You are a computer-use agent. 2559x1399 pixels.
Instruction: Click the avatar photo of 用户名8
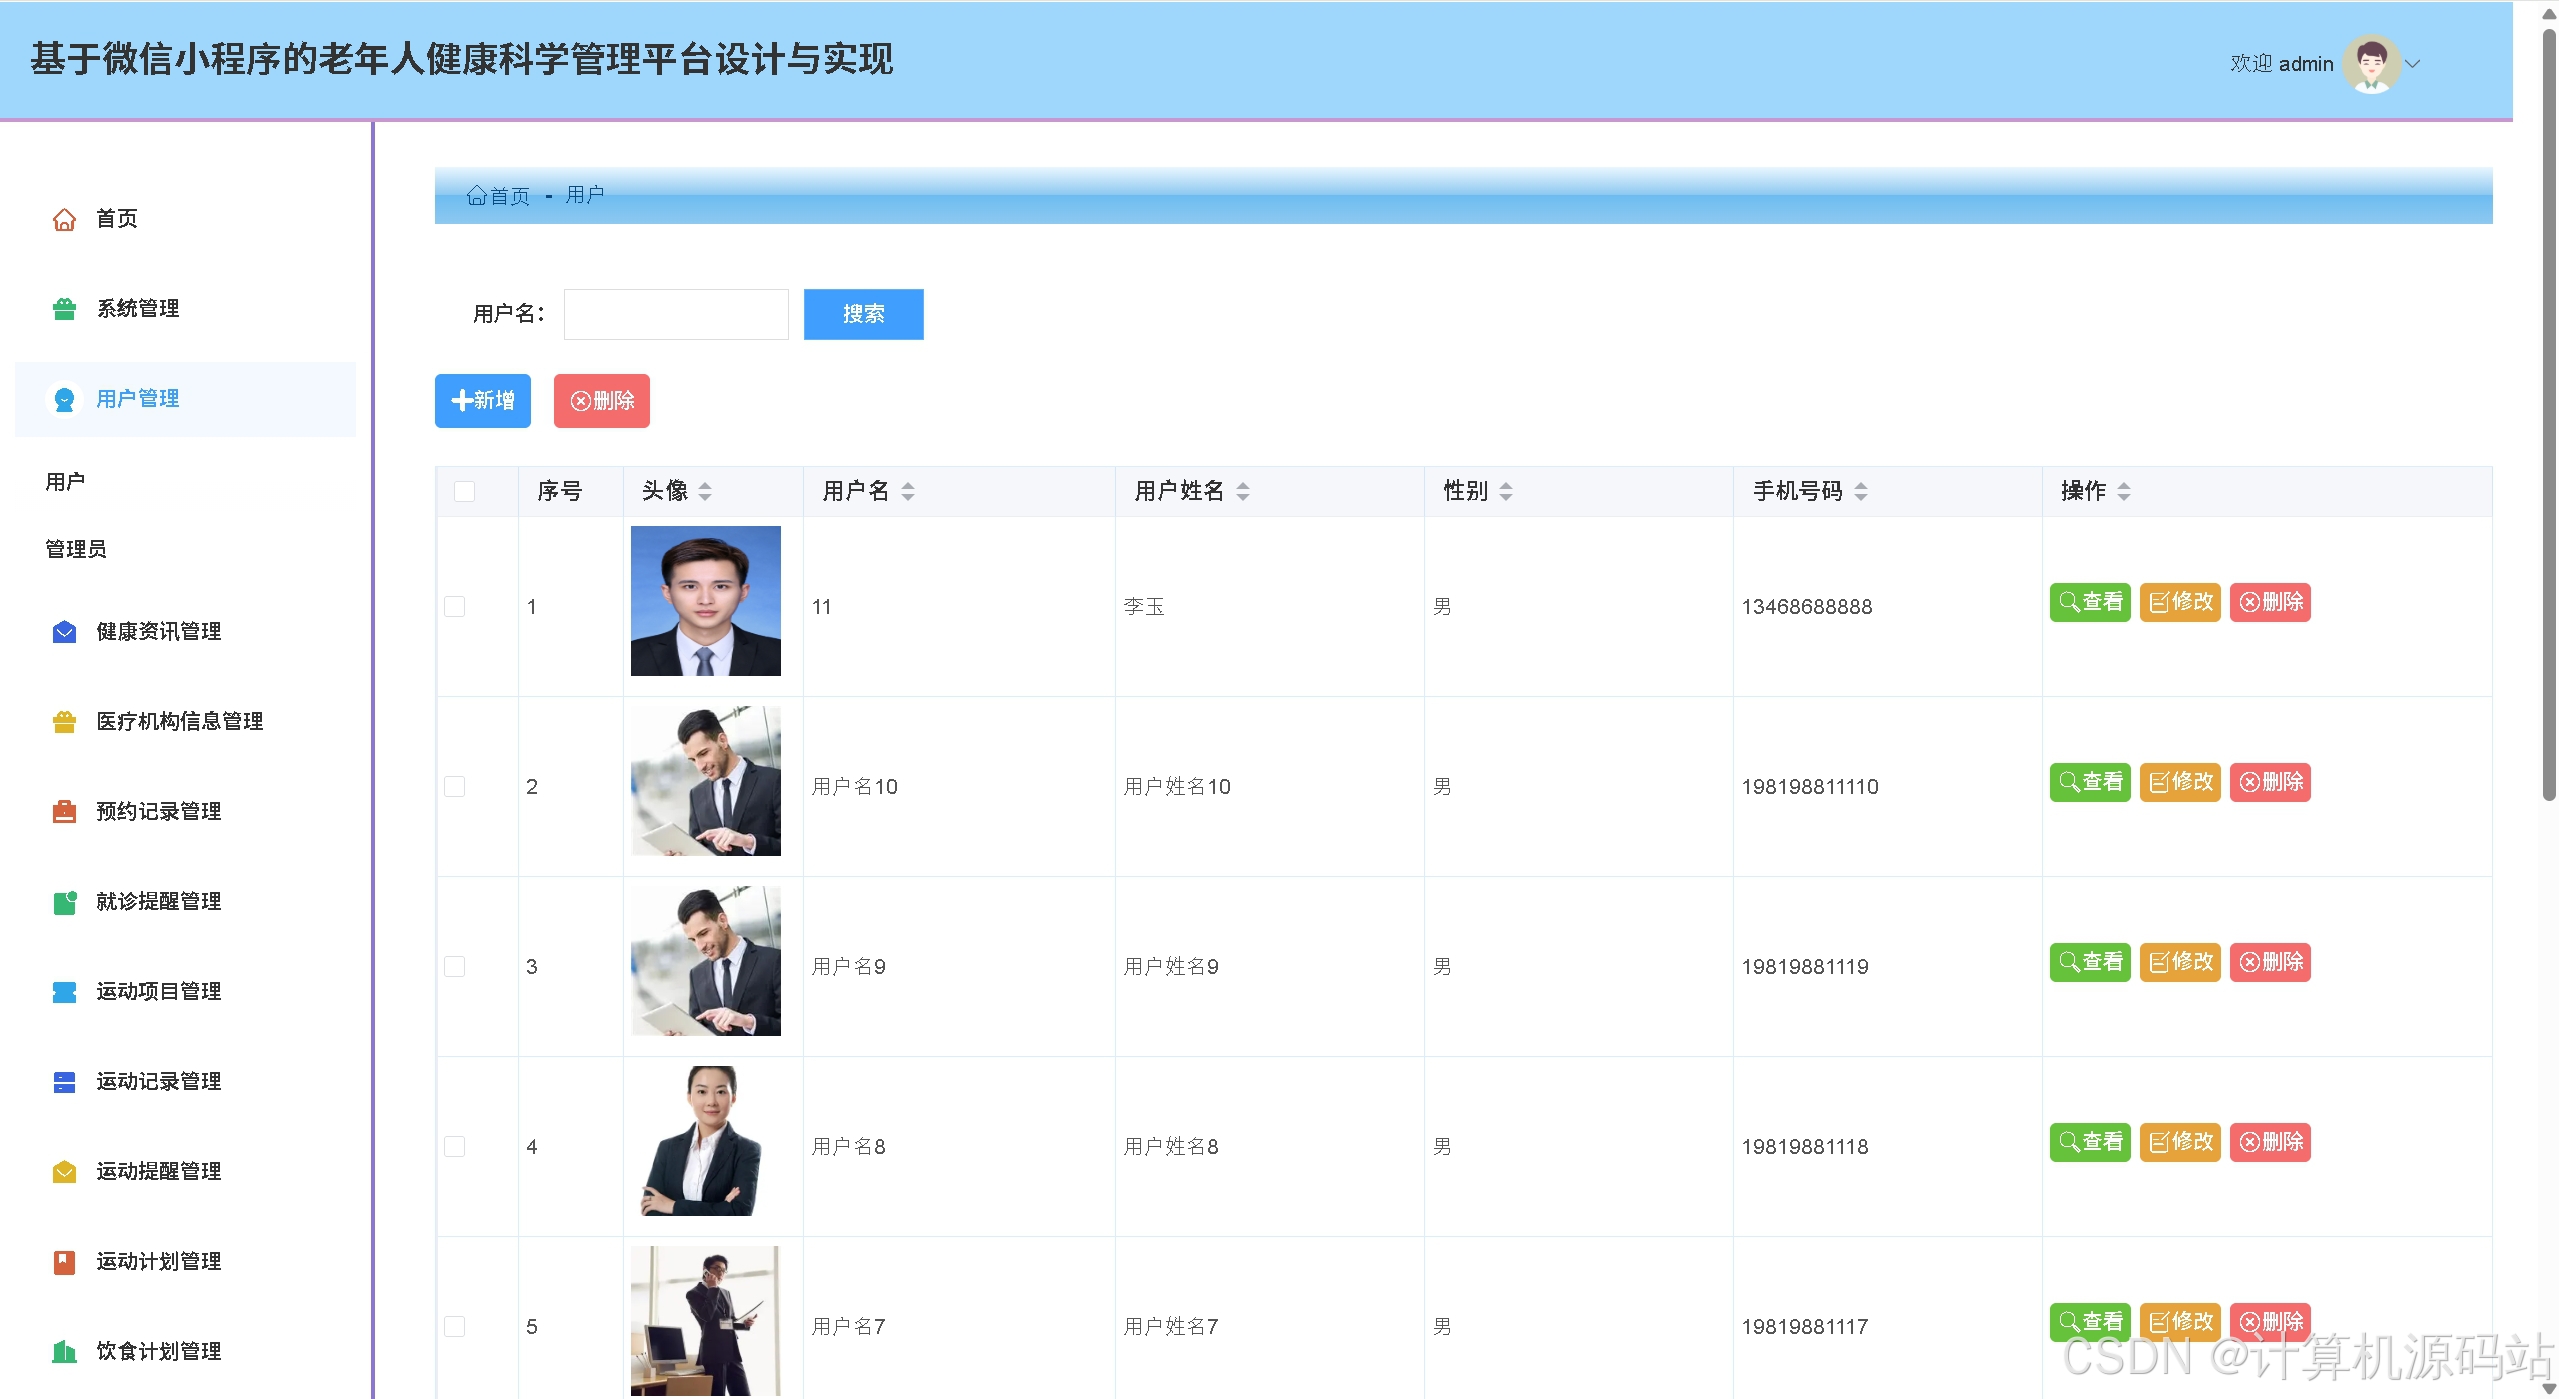coord(705,1141)
